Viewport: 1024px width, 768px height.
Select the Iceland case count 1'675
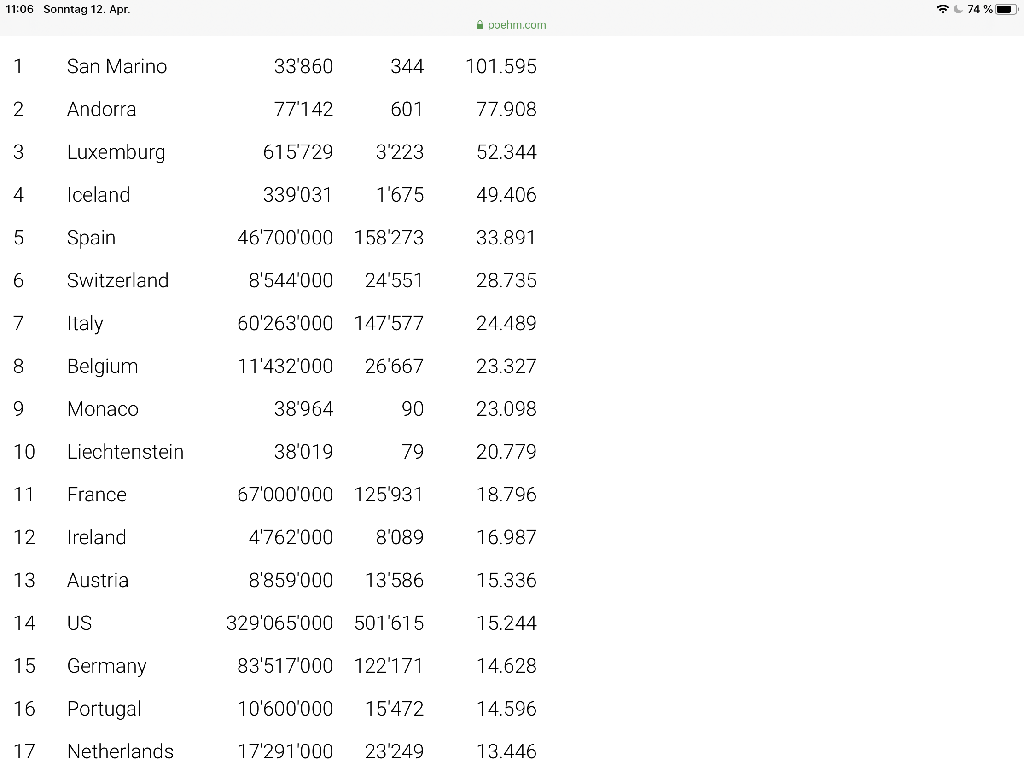[400, 195]
